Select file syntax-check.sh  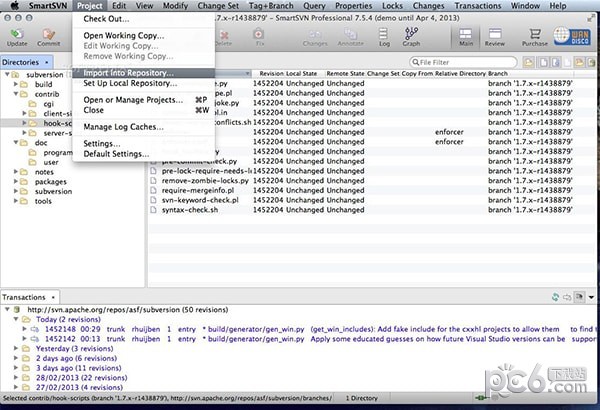click(x=190, y=210)
